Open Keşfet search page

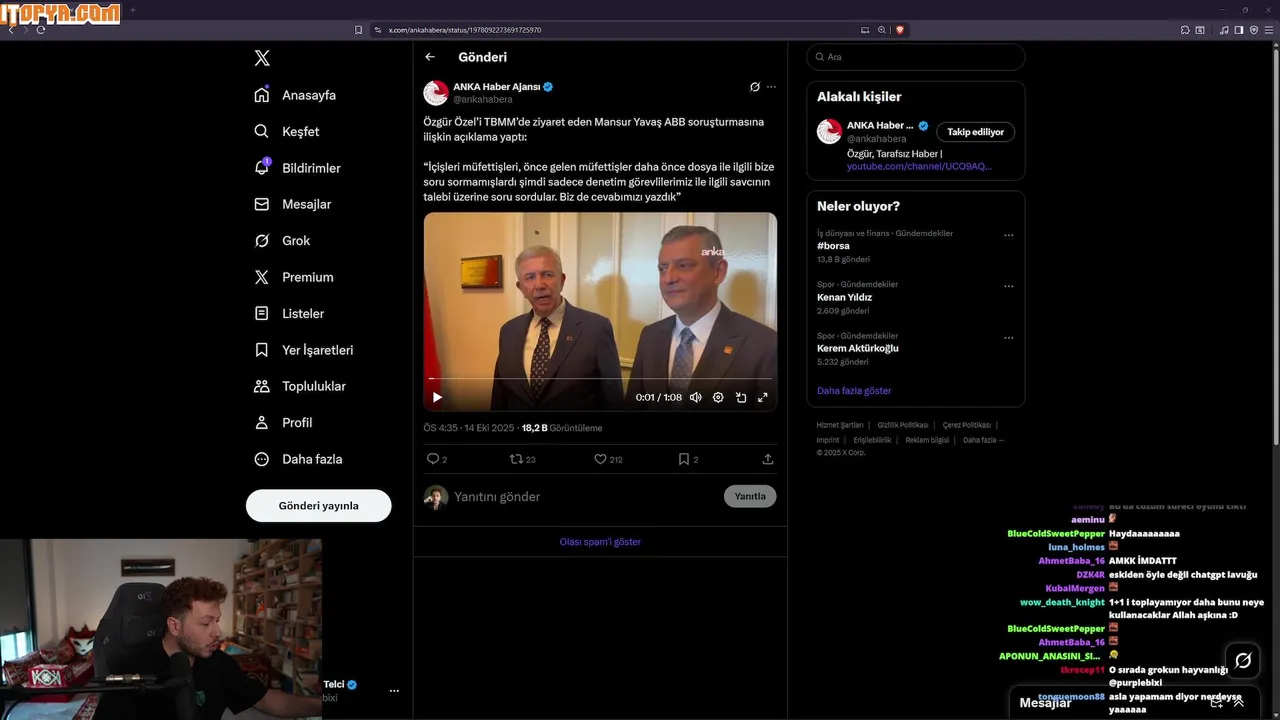(x=287, y=131)
